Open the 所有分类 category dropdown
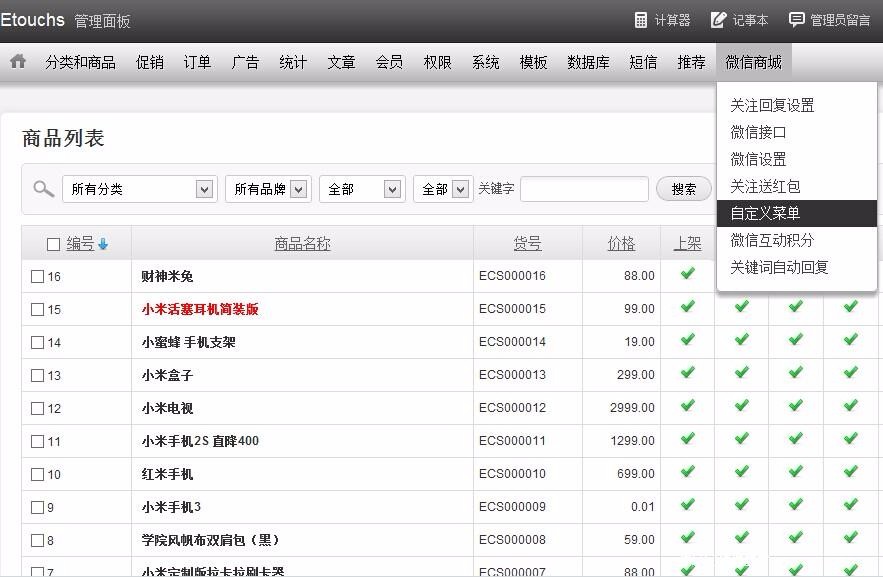The height and width of the screenshot is (577, 883). pyautogui.click(x=138, y=188)
